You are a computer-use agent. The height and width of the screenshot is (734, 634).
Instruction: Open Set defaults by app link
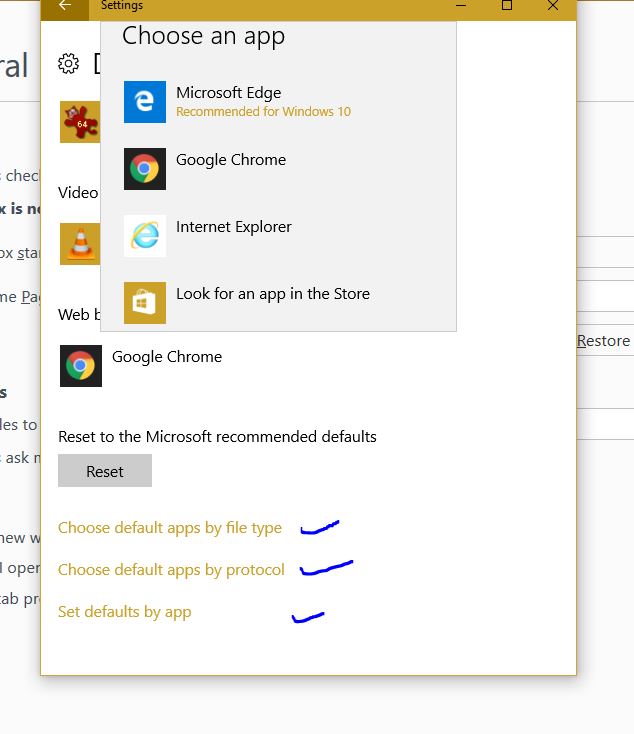125,612
